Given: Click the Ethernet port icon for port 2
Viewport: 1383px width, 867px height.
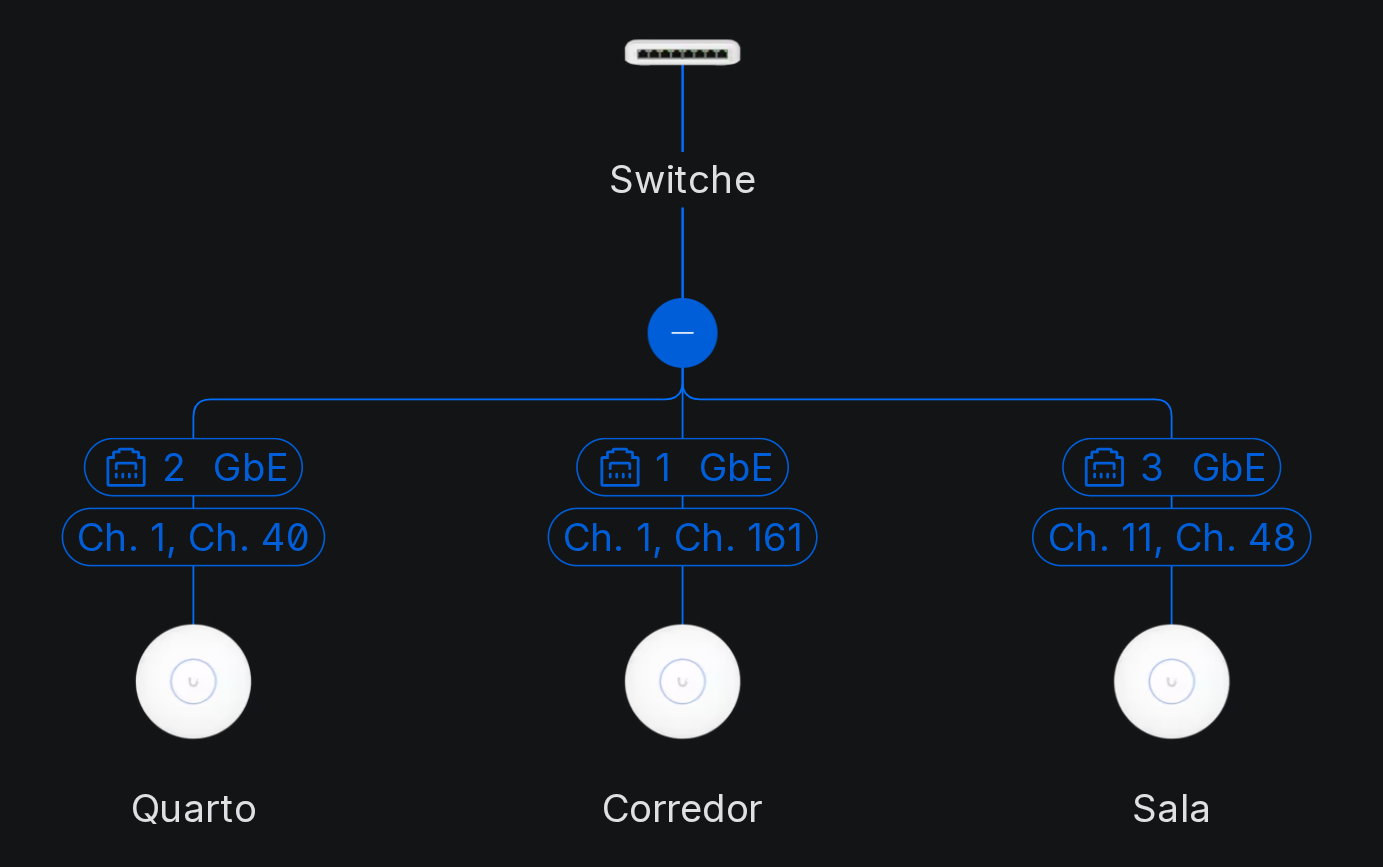Looking at the screenshot, I should point(126,468).
